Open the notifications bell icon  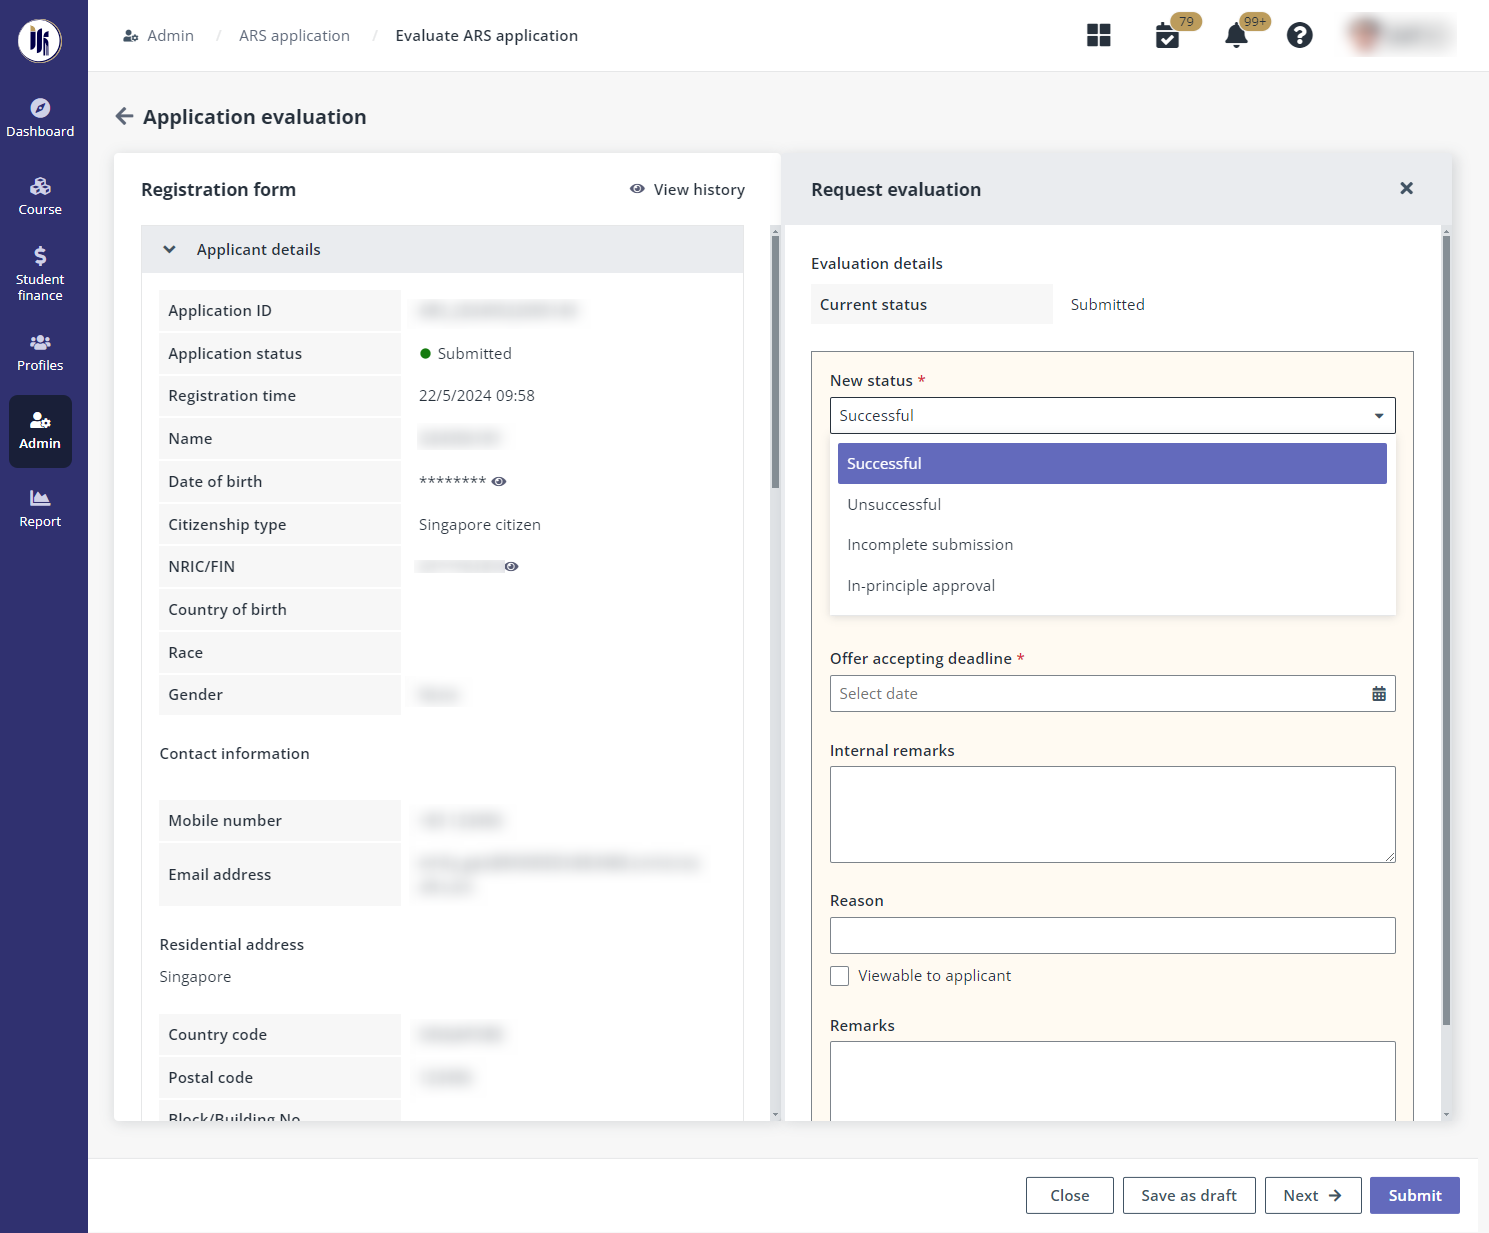(1236, 36)
